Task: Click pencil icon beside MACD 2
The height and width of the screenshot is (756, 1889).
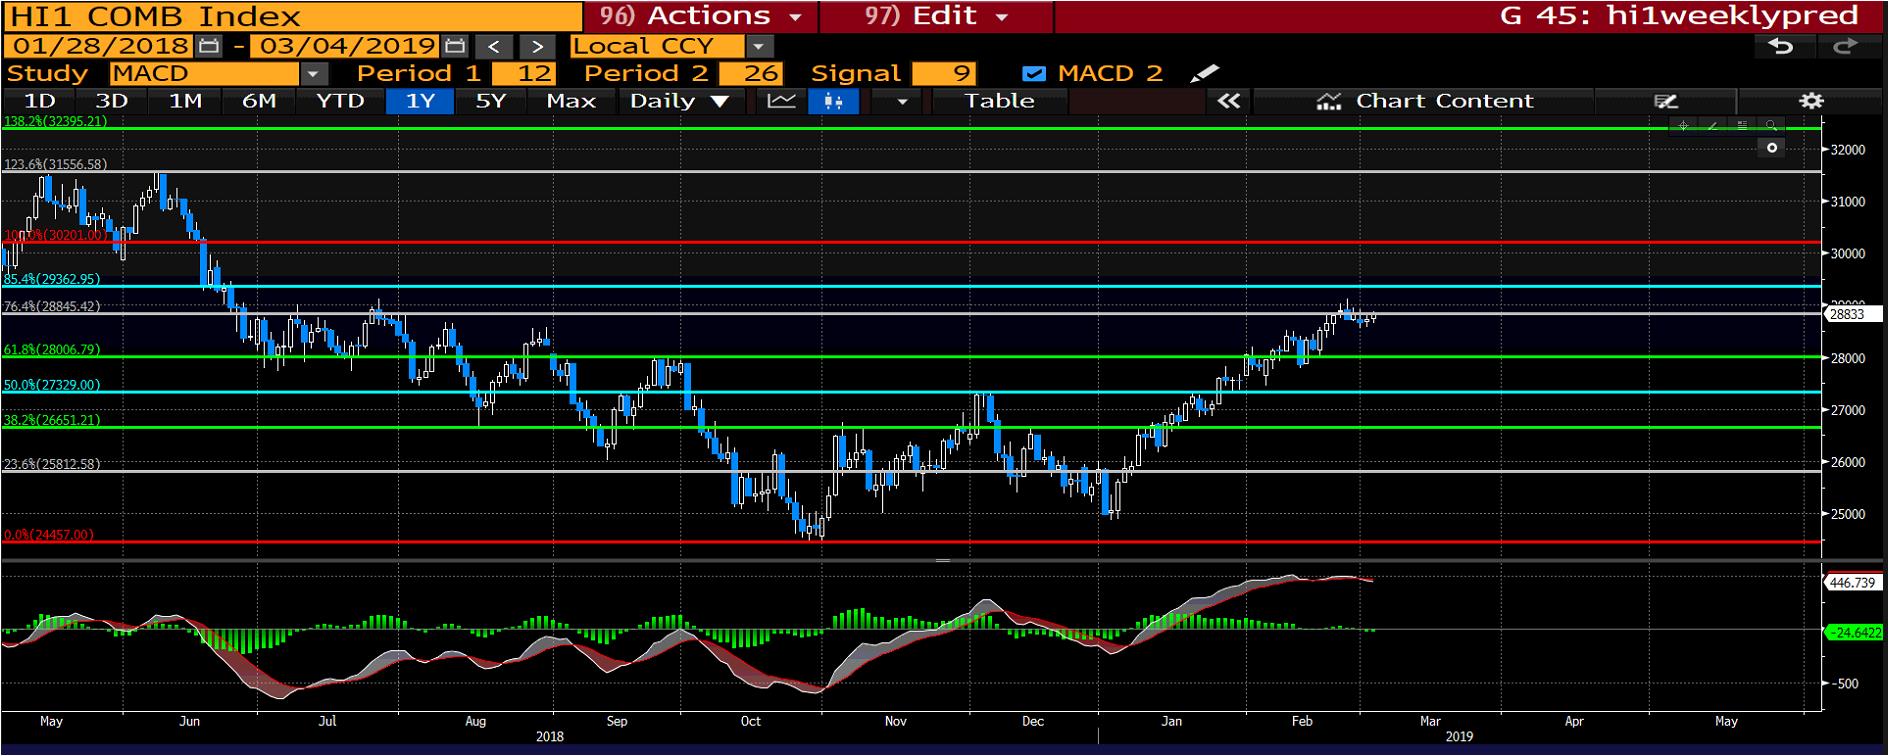Action: point(1205,74)
